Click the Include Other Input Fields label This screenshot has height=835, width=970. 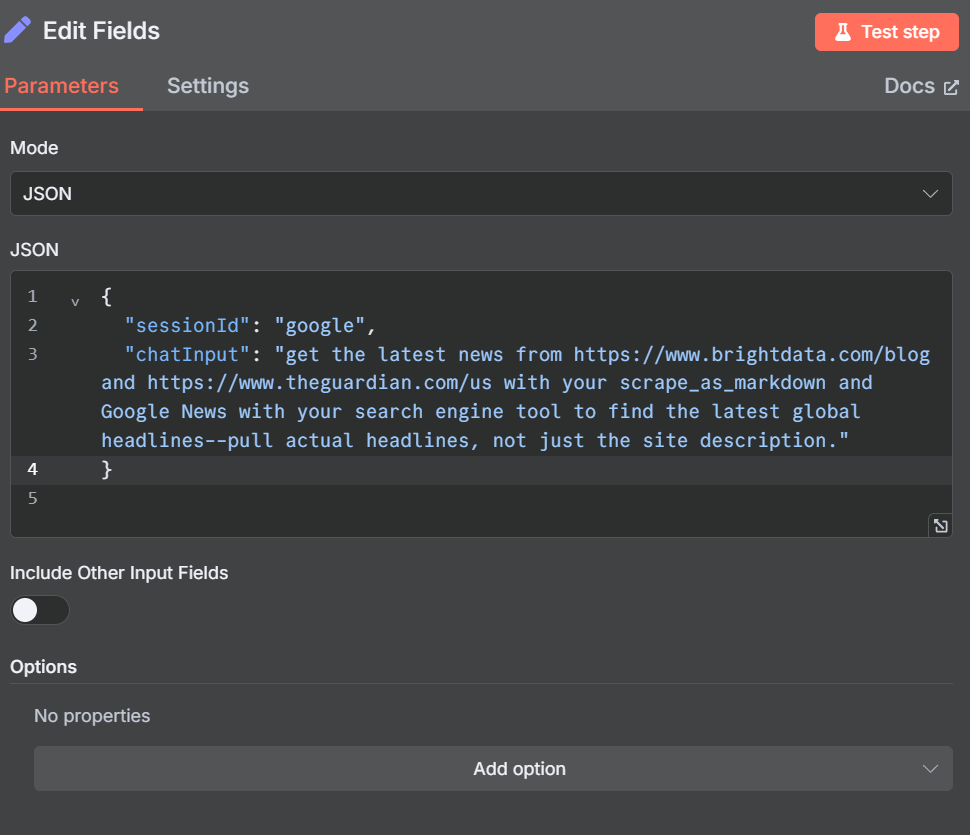(119, 573)
